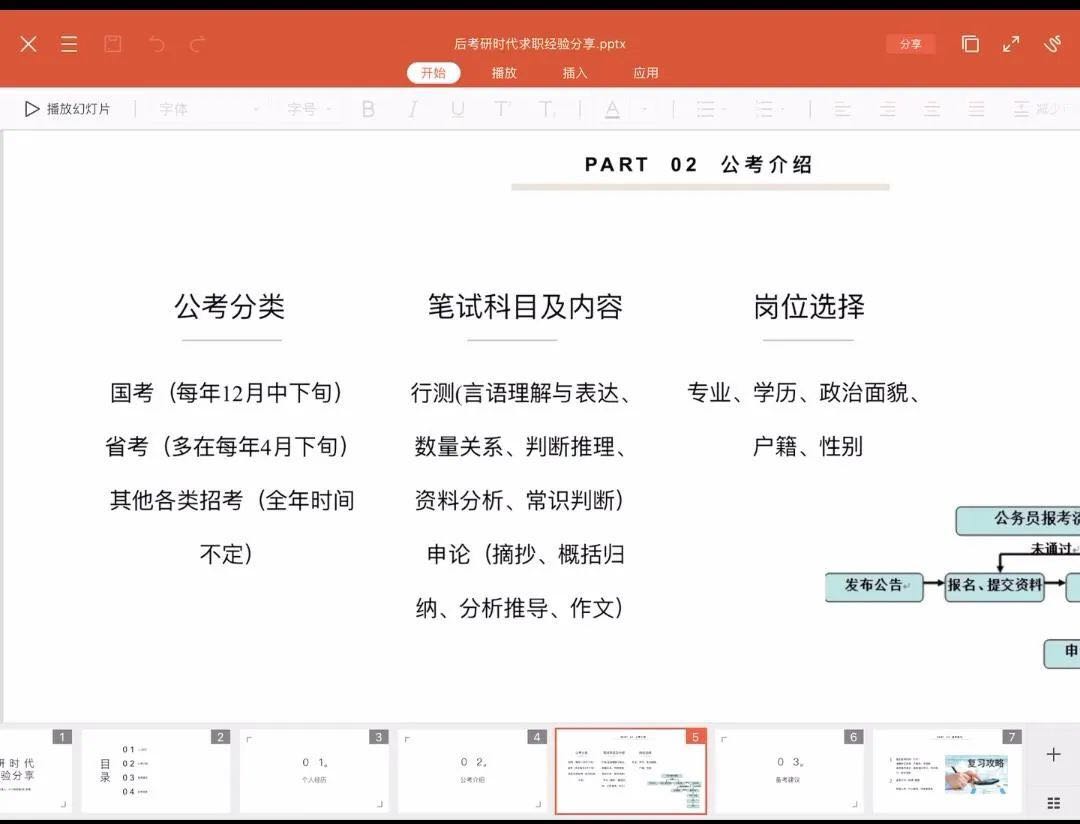Open the hamburger menu icon

pos(69,44)
